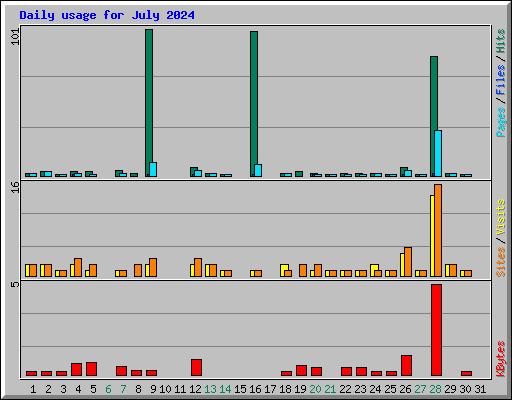Image resolution: width=512 pixels, height=400 pixels.
Task: Click day 1 on the x-axis
Action: [33, 389]
